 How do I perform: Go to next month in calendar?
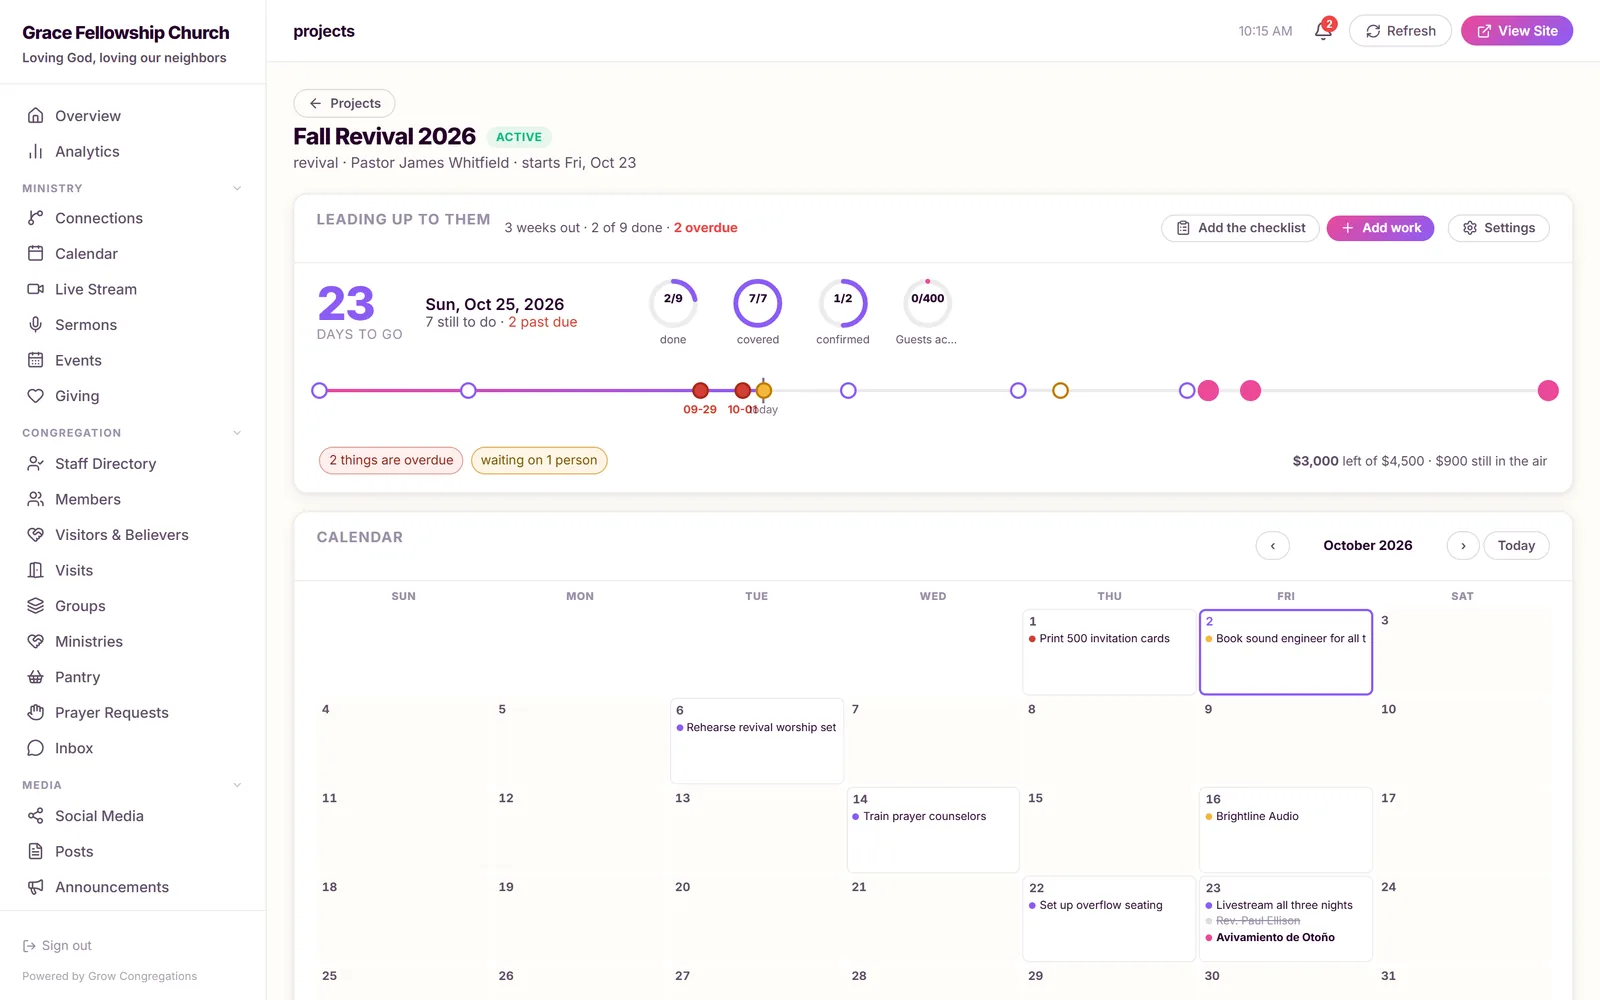click(1463, 546)
